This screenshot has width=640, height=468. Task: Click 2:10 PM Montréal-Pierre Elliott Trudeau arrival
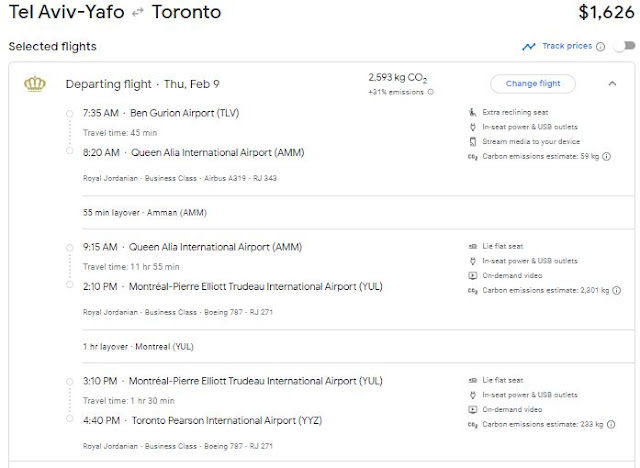pyautogui.click(x=233, y=287)
